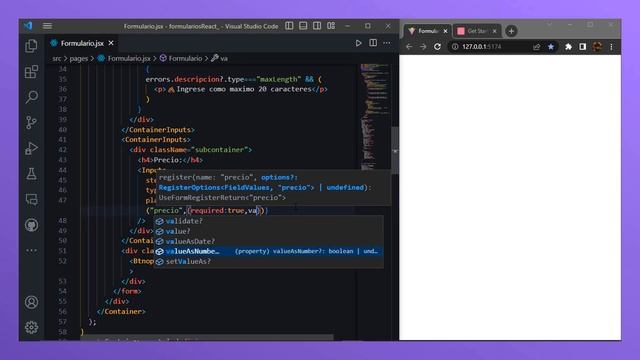The width and height of the screenshot is (640, 360).
Task: Open the Run and Debug view
Action: pyautogui.click(x=31, y=148)
